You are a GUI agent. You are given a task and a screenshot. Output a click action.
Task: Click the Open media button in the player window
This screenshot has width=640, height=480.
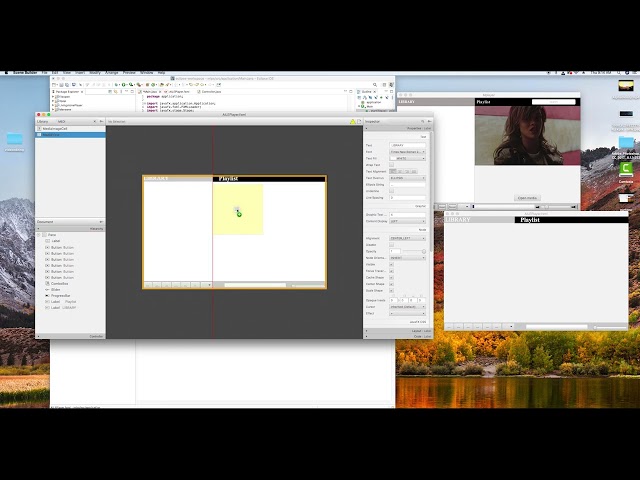[527, 198]
